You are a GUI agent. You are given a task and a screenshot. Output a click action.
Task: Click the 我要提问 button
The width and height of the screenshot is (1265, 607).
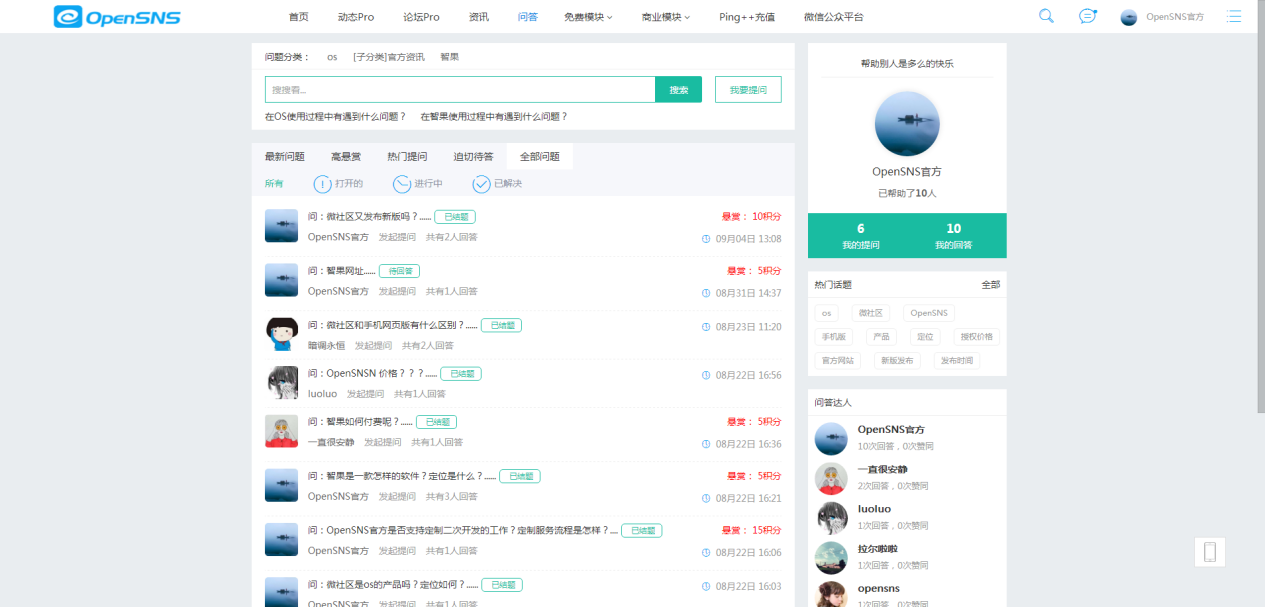(x=748, y=90)
